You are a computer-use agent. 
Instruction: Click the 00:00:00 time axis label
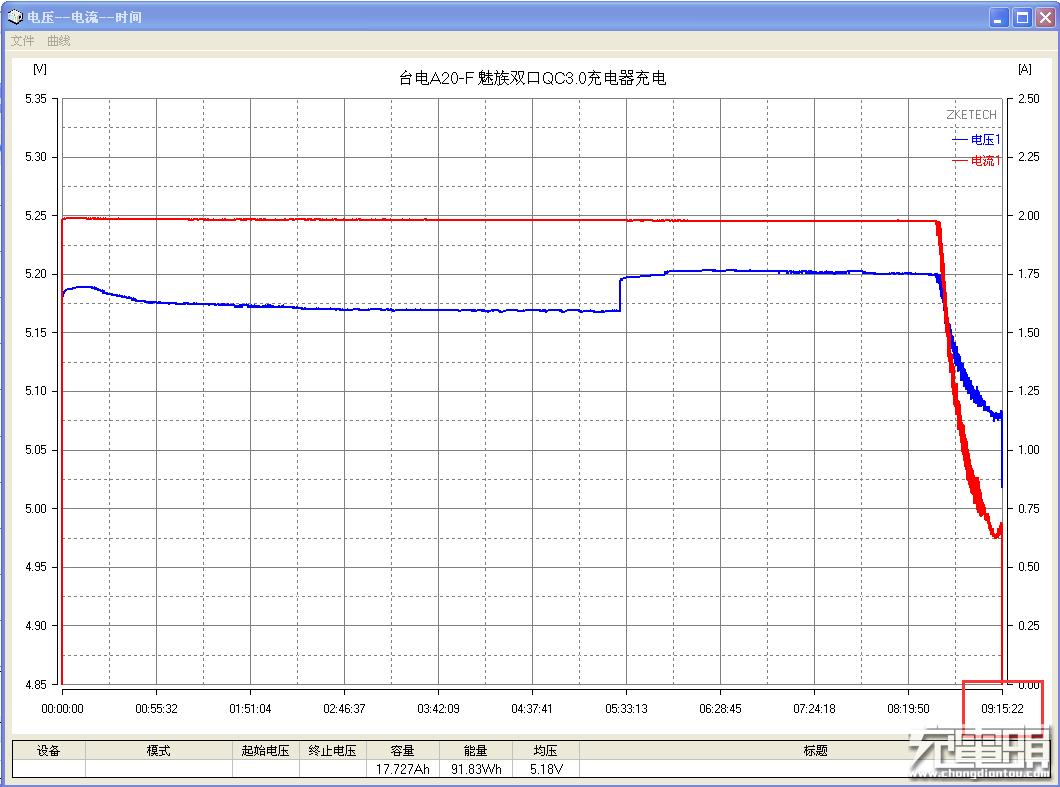(x=62, y=709)
